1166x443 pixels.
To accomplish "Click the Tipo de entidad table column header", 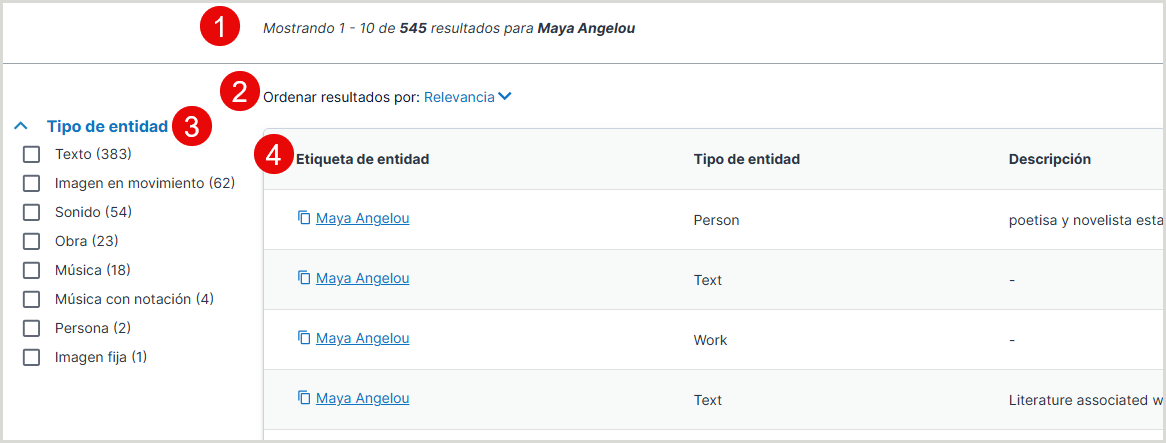I will coord(747,158).
